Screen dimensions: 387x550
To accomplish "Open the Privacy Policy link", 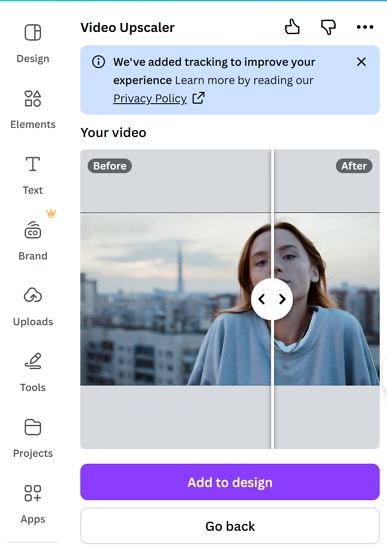I will coord(150,98).
